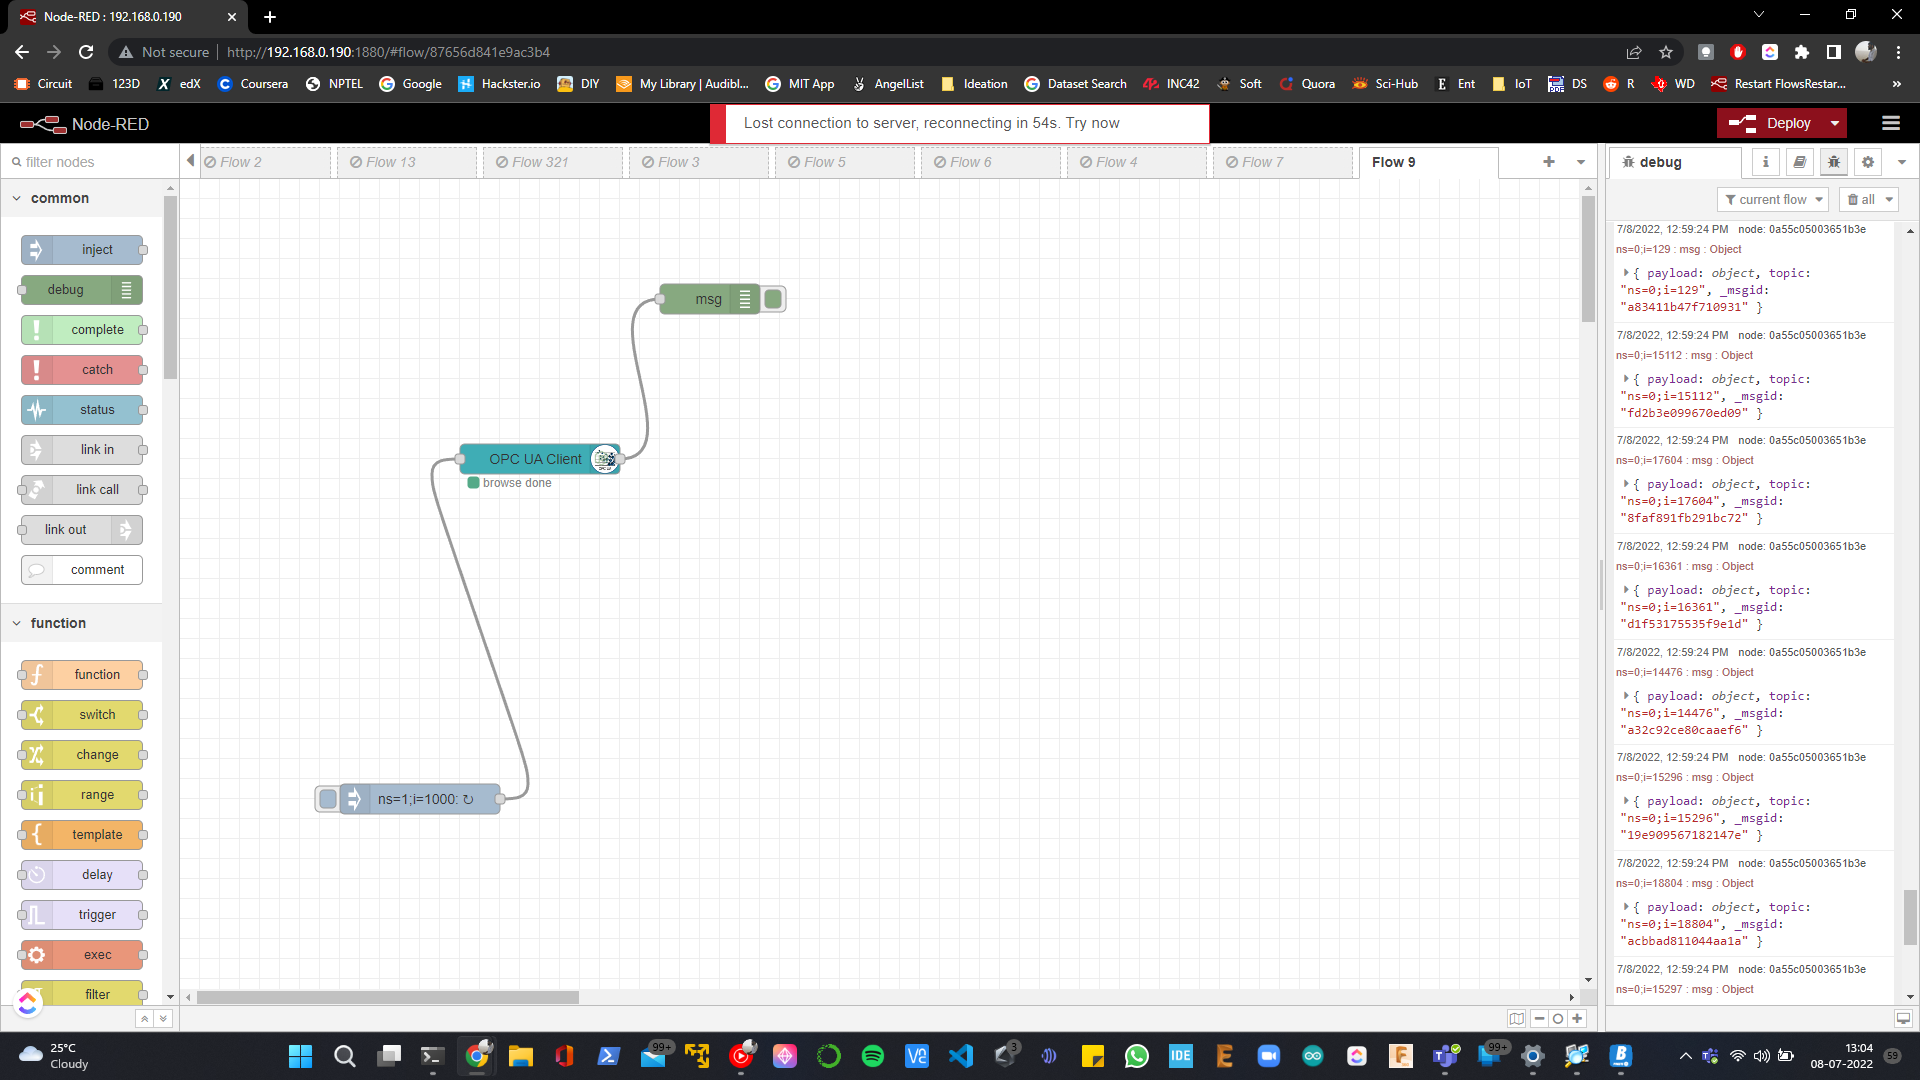This screenshot has height=1080, width=1920.
Task: Open Deploy options dropdown arrow
Action: (x=1835, y=123)
